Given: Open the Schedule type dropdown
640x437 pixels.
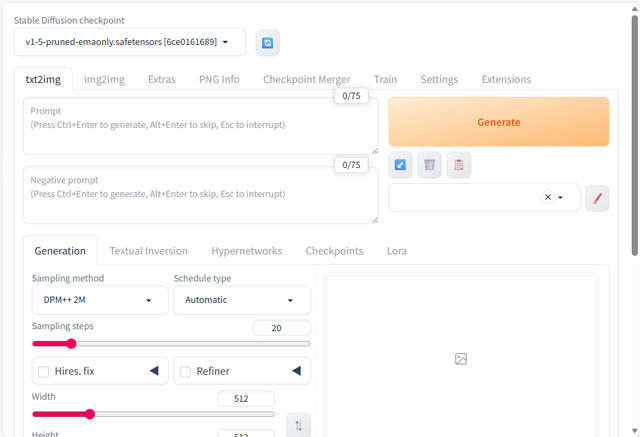Looking at the screenshot, I should (x=241, y=300).
